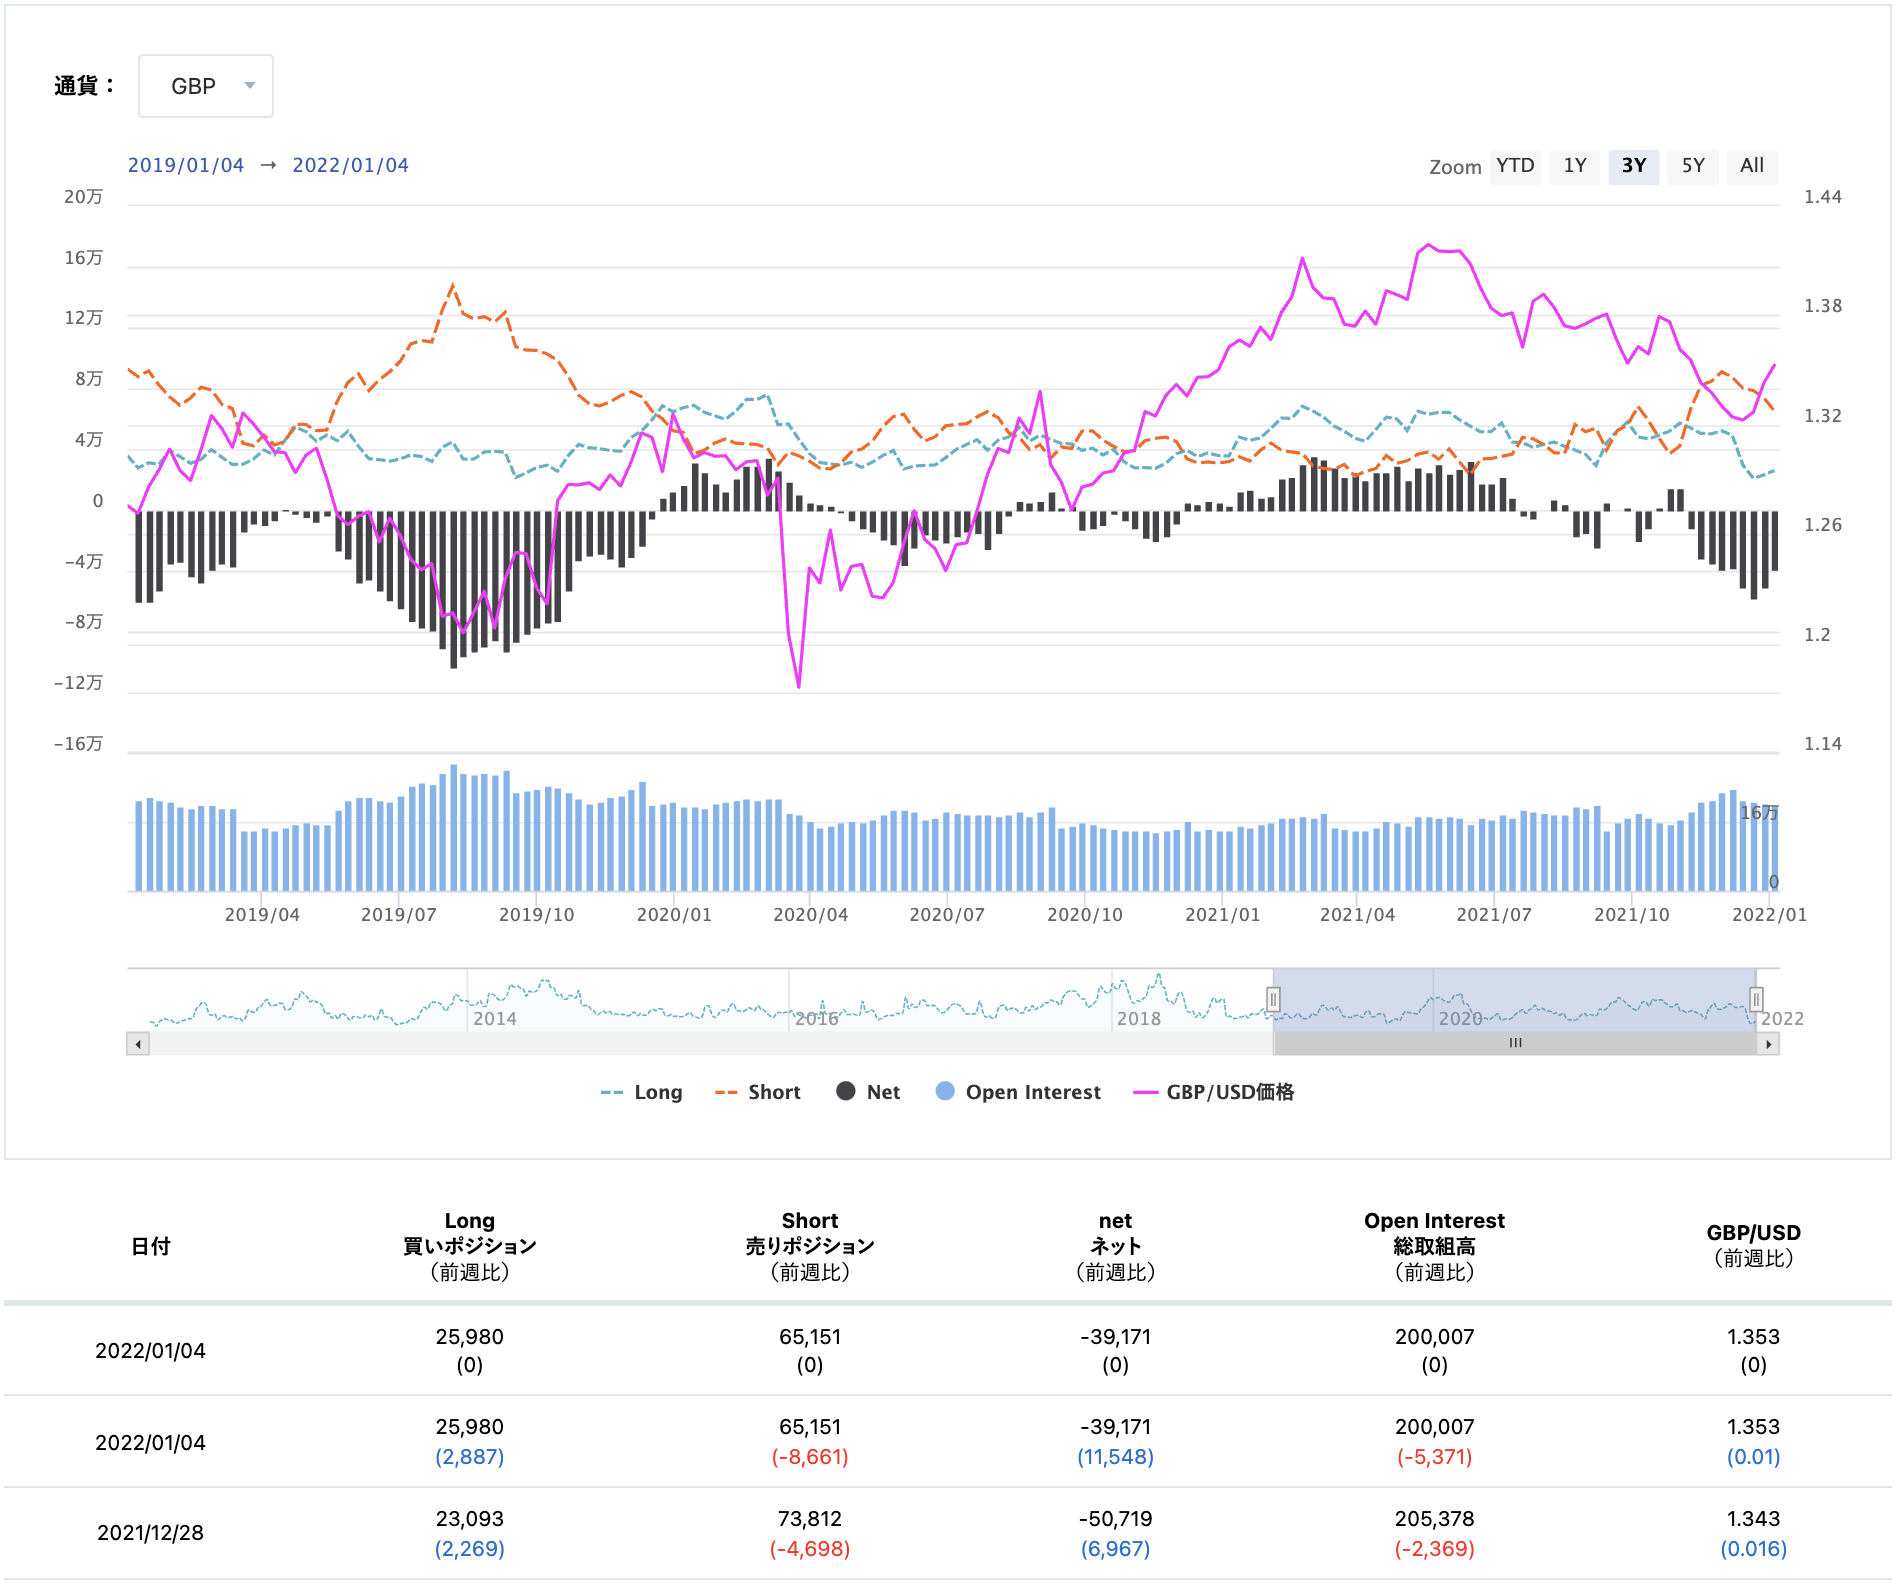This screenshot has height=1588, width=1900.
Task: Click the Short change (-8,661)
Action: pos(810,1457)
